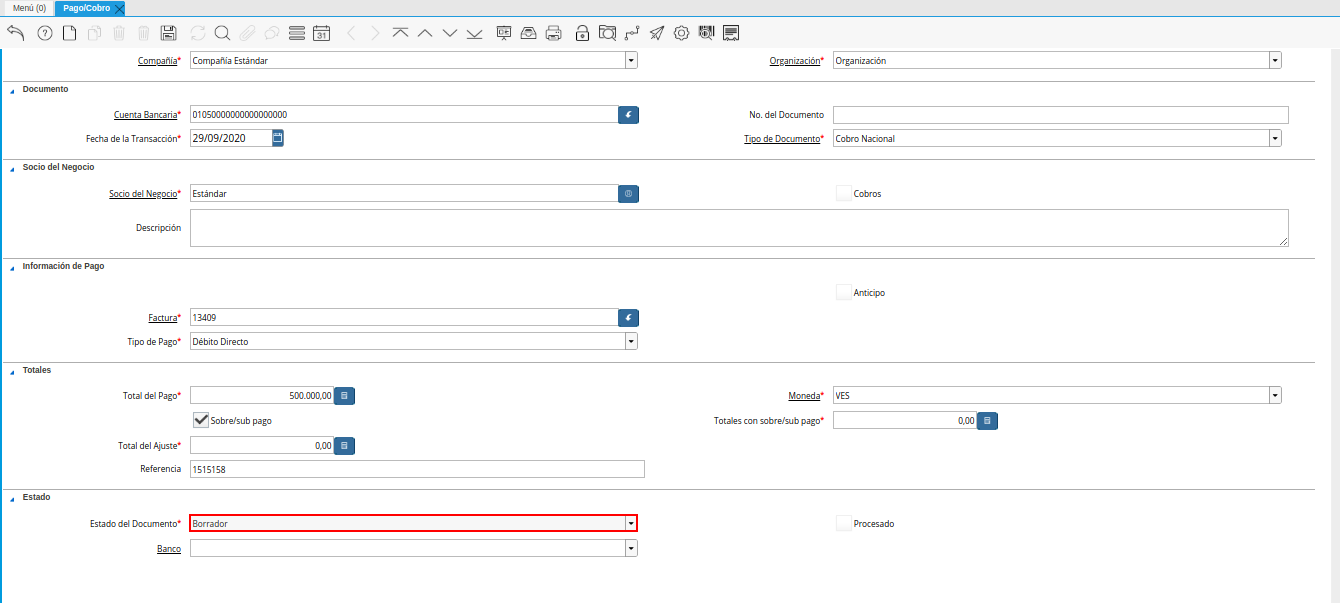Image resolution: width=1340 pixels, height=603 pixels.
Task: Create a new record with page icon
Action: (x=69, y=33)
